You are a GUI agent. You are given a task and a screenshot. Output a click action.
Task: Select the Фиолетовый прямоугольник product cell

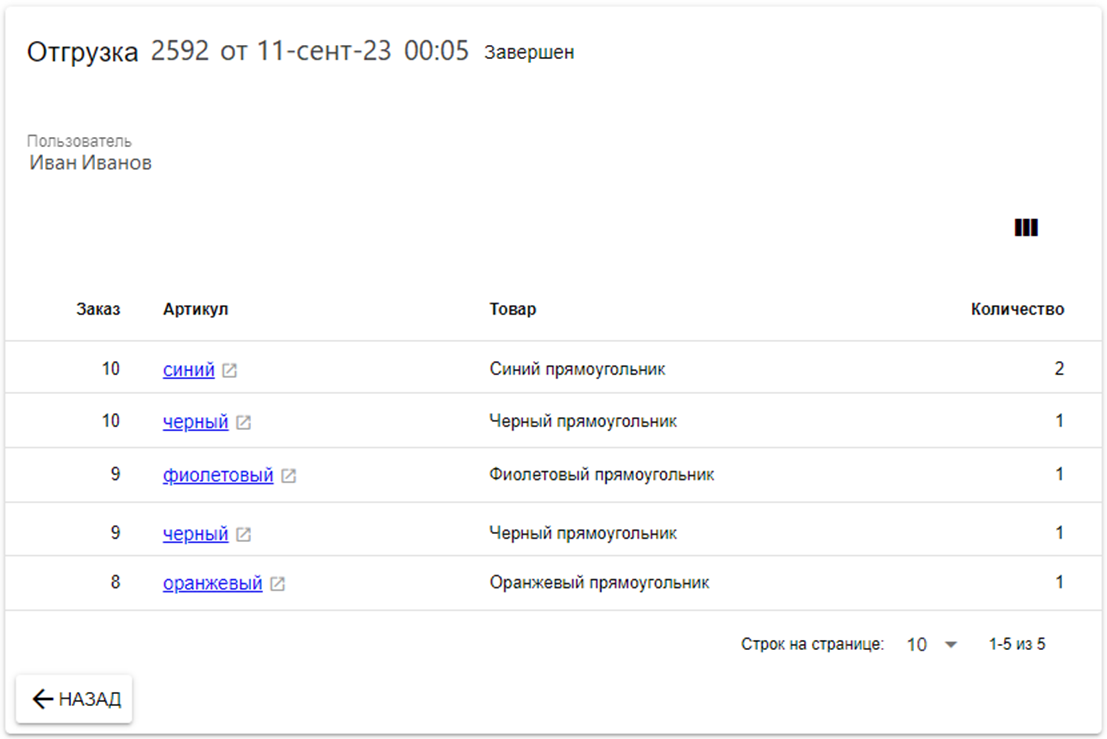tap(602, 474)
